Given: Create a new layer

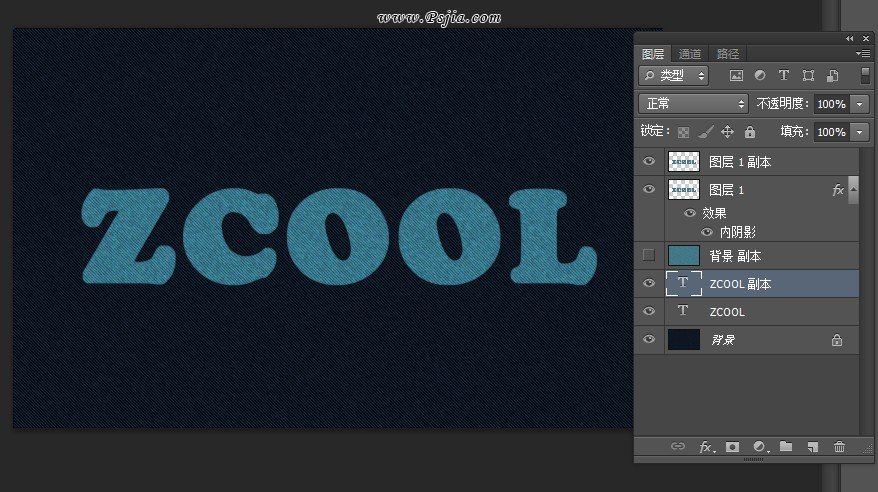Looking at the screenshot, I should coord(812,447).
